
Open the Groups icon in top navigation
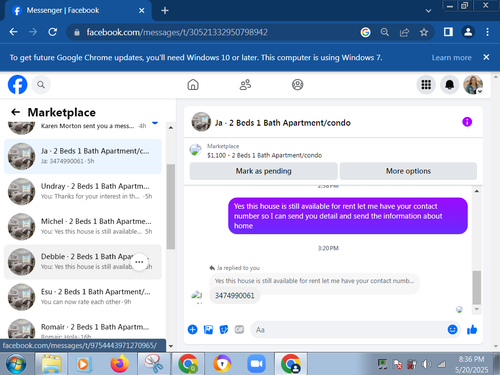pyautogui.click(x=297, y=85)
